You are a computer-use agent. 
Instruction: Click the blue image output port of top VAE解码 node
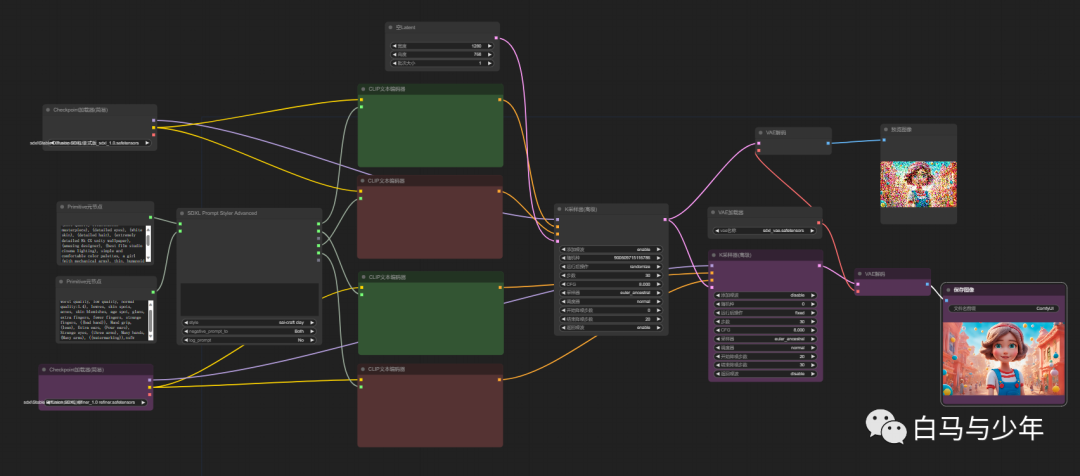point(827,143)
